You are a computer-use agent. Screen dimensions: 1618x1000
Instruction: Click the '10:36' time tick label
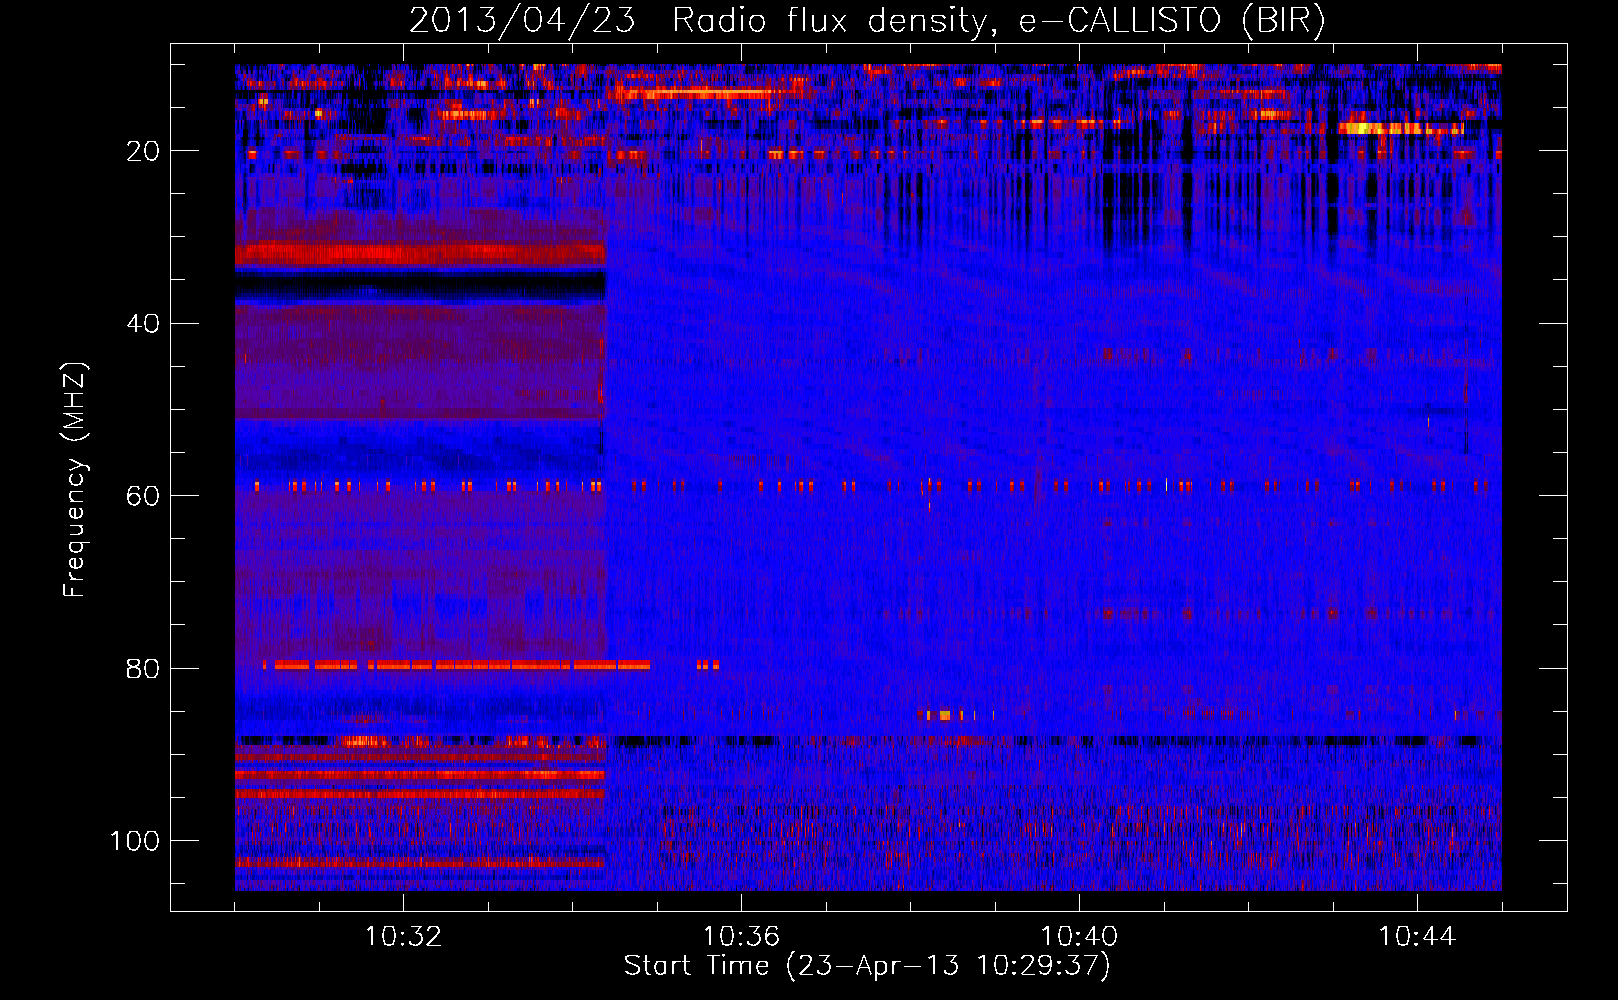[x=741, y=937]
